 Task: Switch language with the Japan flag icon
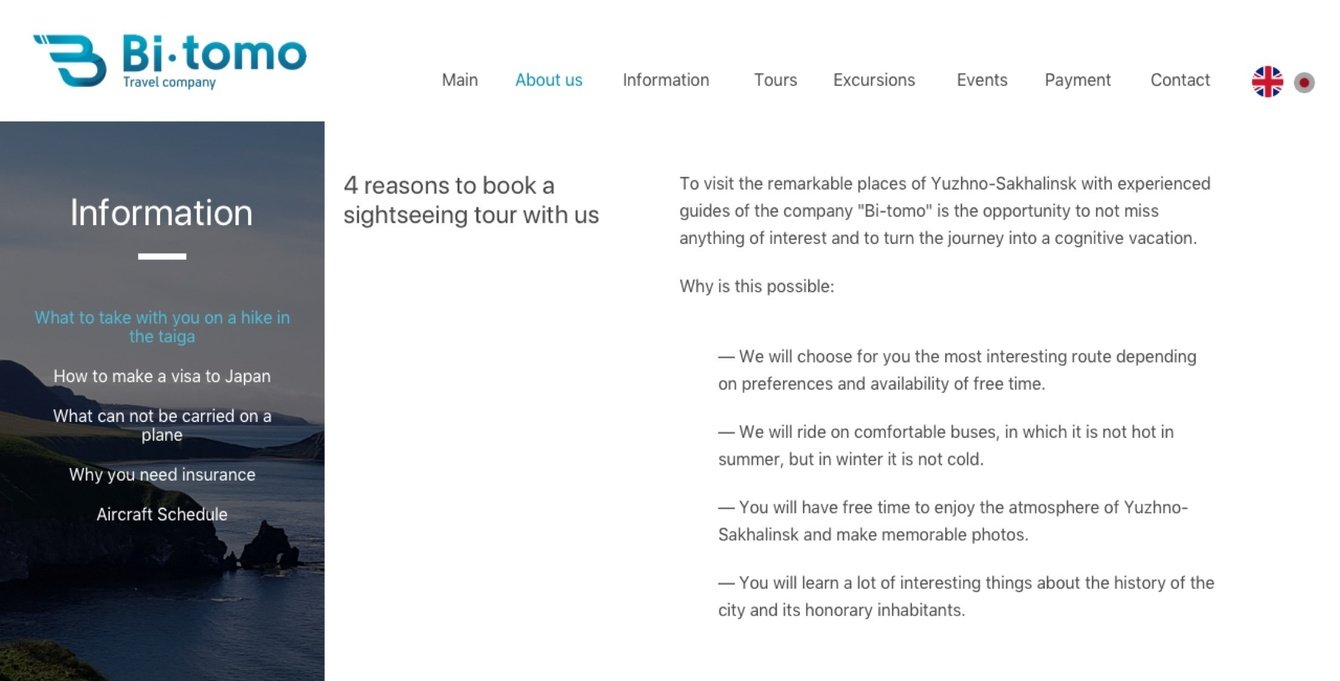[x=1304, y=83]
